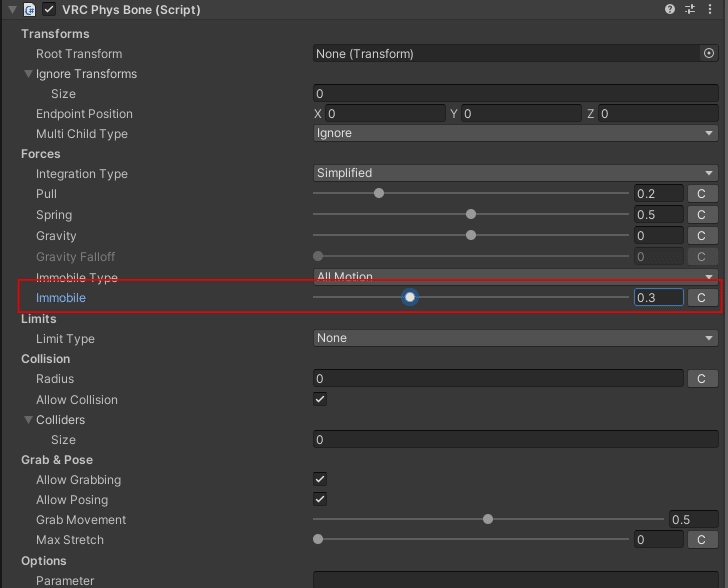The image size is (728, 588).
Task: Click the Gravity property label
Action: [x=56, y=236]
